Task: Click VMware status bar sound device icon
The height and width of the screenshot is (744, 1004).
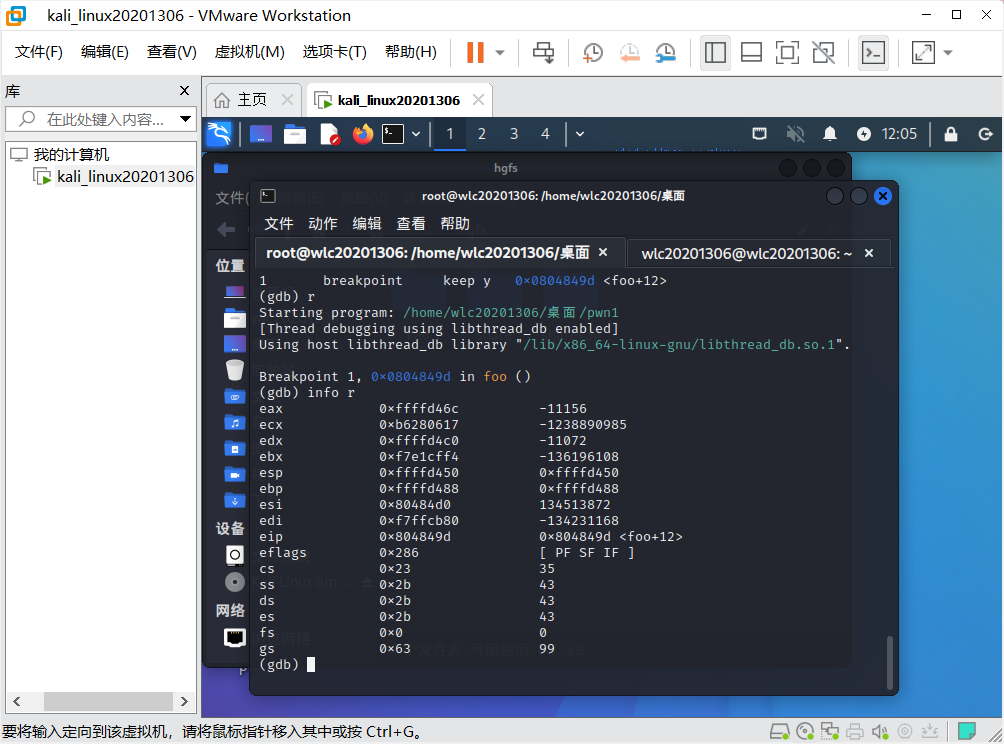Action: [880, 731]
